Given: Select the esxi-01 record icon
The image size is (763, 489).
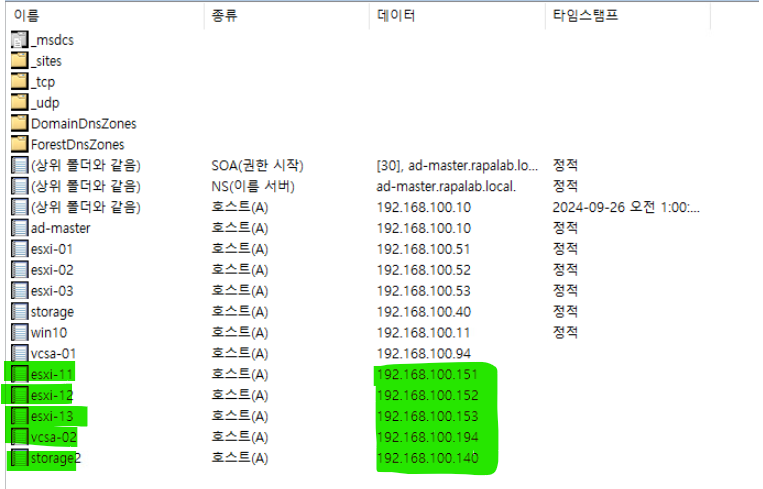Looking at the screenshot, I should (x=19, y=249).
